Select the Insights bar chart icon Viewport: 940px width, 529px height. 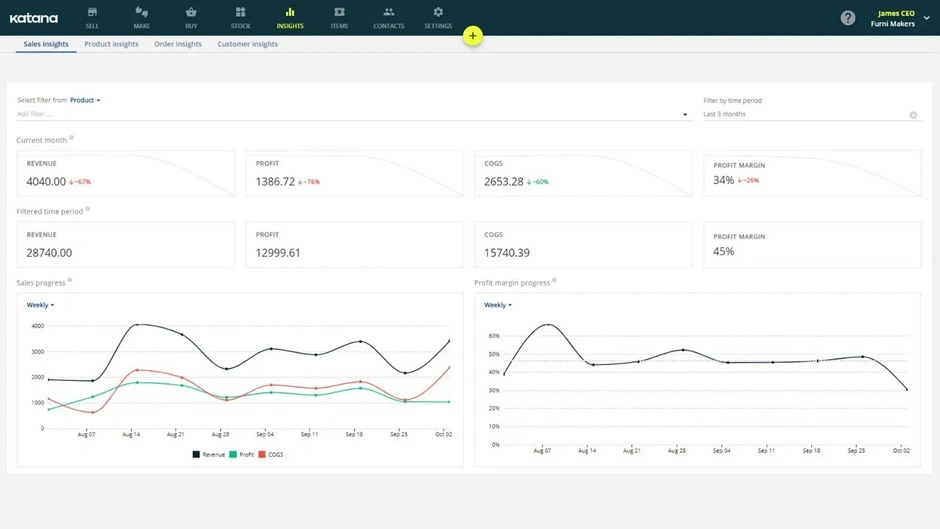[290, 13]
